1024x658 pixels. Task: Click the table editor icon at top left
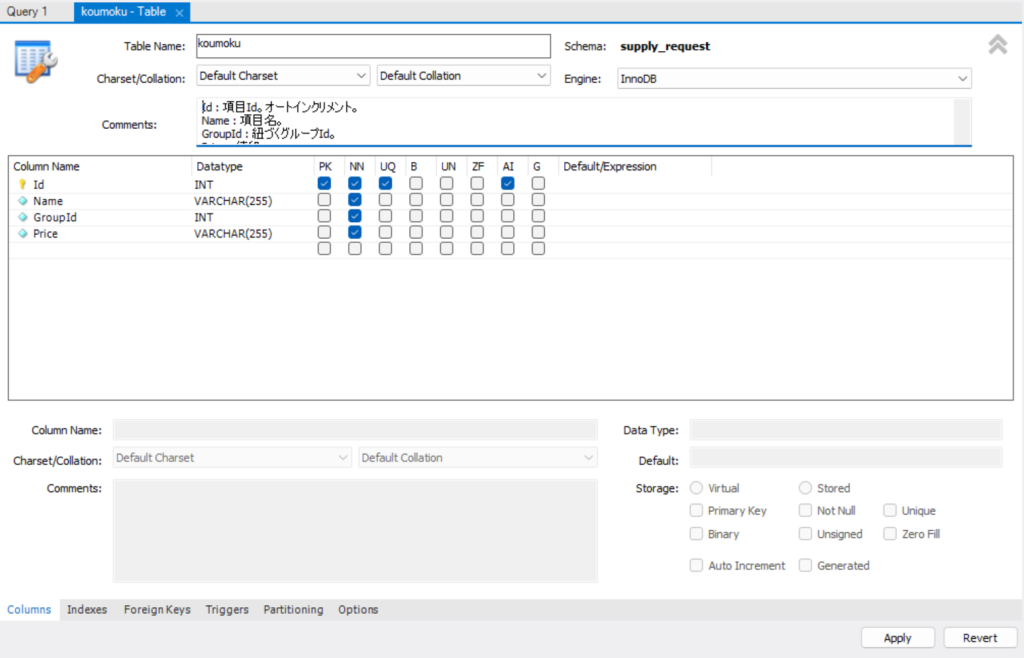(36, 62)
